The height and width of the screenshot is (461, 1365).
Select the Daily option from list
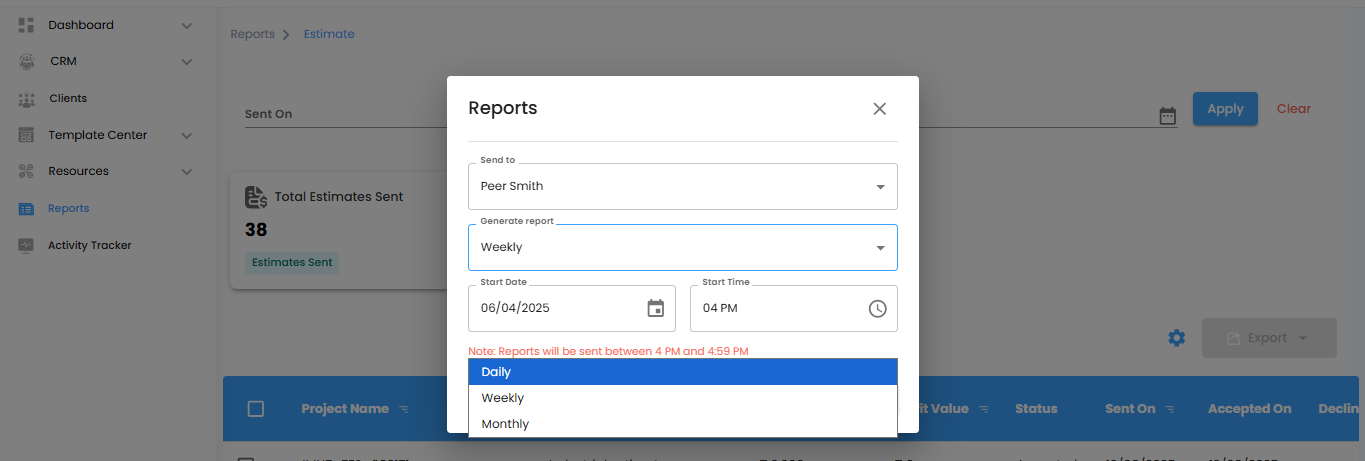click(682, 372)
